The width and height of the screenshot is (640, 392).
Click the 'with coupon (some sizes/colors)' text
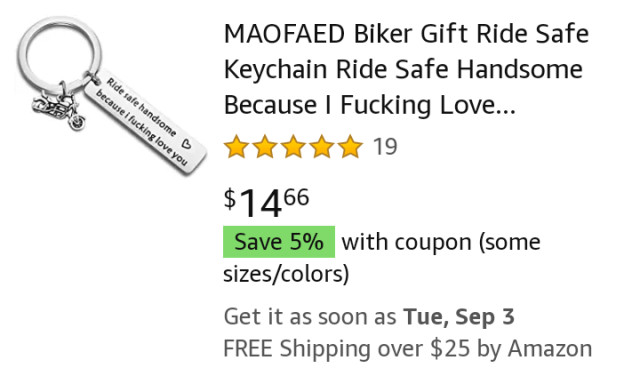click(x=382, y=258)
